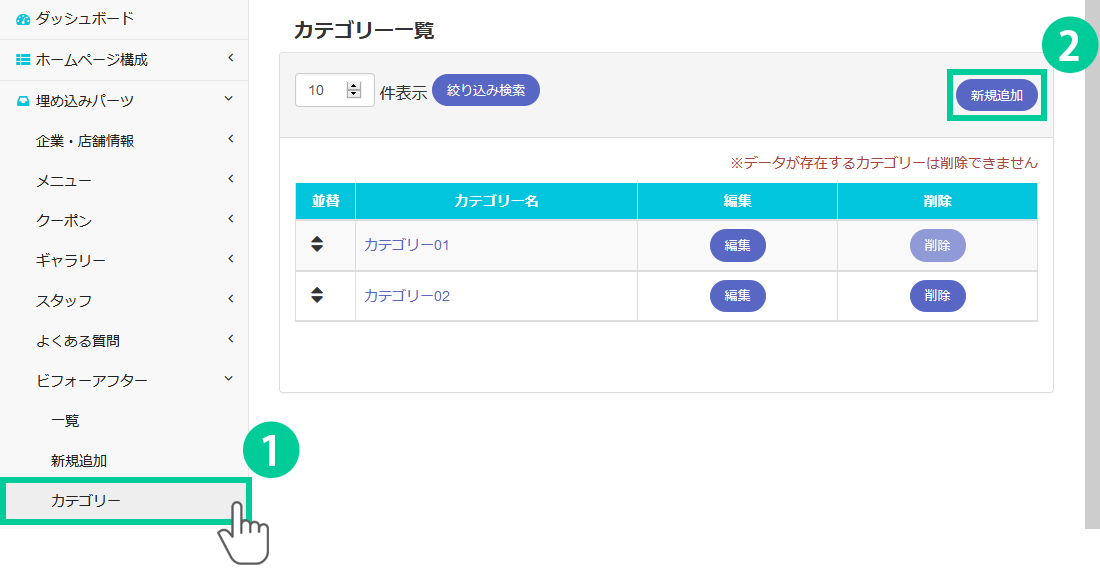Click the ホームページ構成 list icon
This screenshot has height=573, width=1100.
[x=24, y=60]
